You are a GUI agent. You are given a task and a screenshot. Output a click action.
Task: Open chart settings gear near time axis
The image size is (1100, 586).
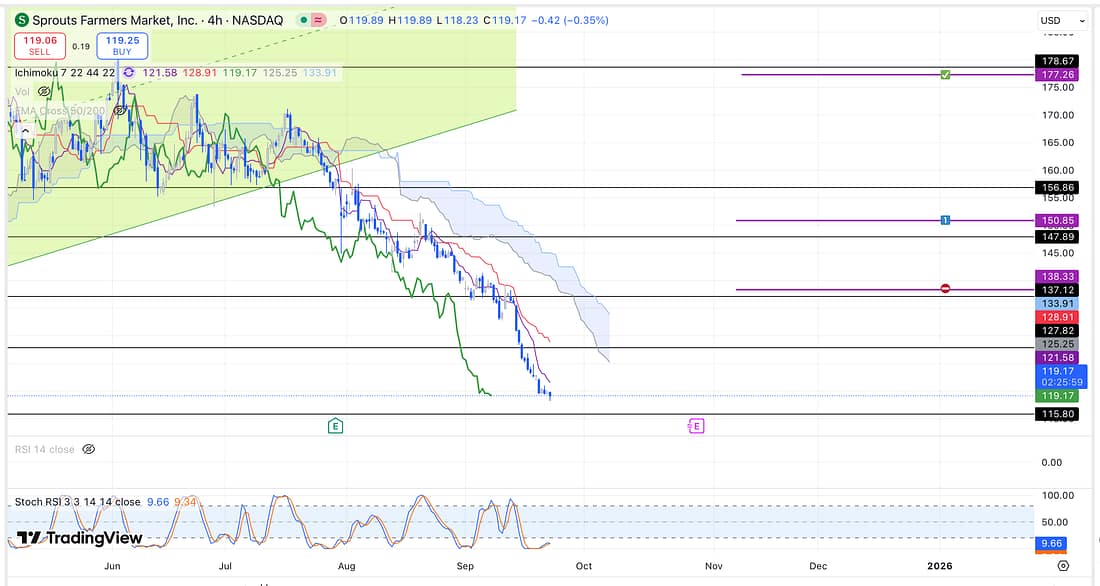(1063, 565)
